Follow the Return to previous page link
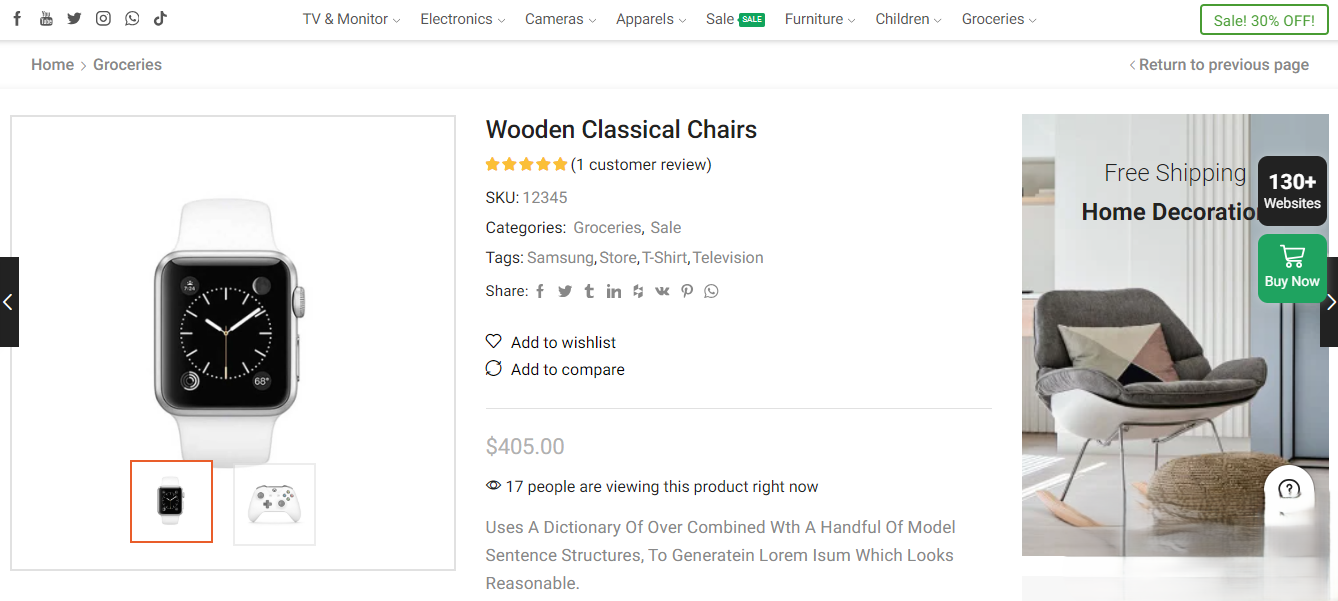The width and height of the screenshot is (1338, 601). (x=1223, y=64)
